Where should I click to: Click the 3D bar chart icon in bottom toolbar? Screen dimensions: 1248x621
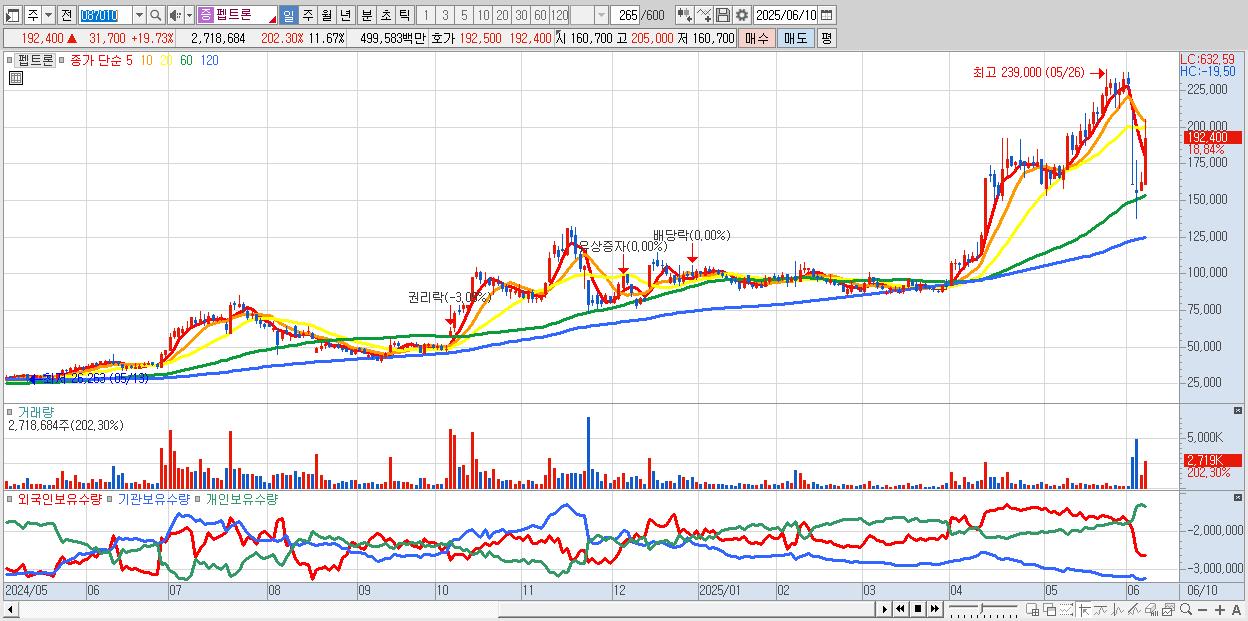tap(1151, 609)
